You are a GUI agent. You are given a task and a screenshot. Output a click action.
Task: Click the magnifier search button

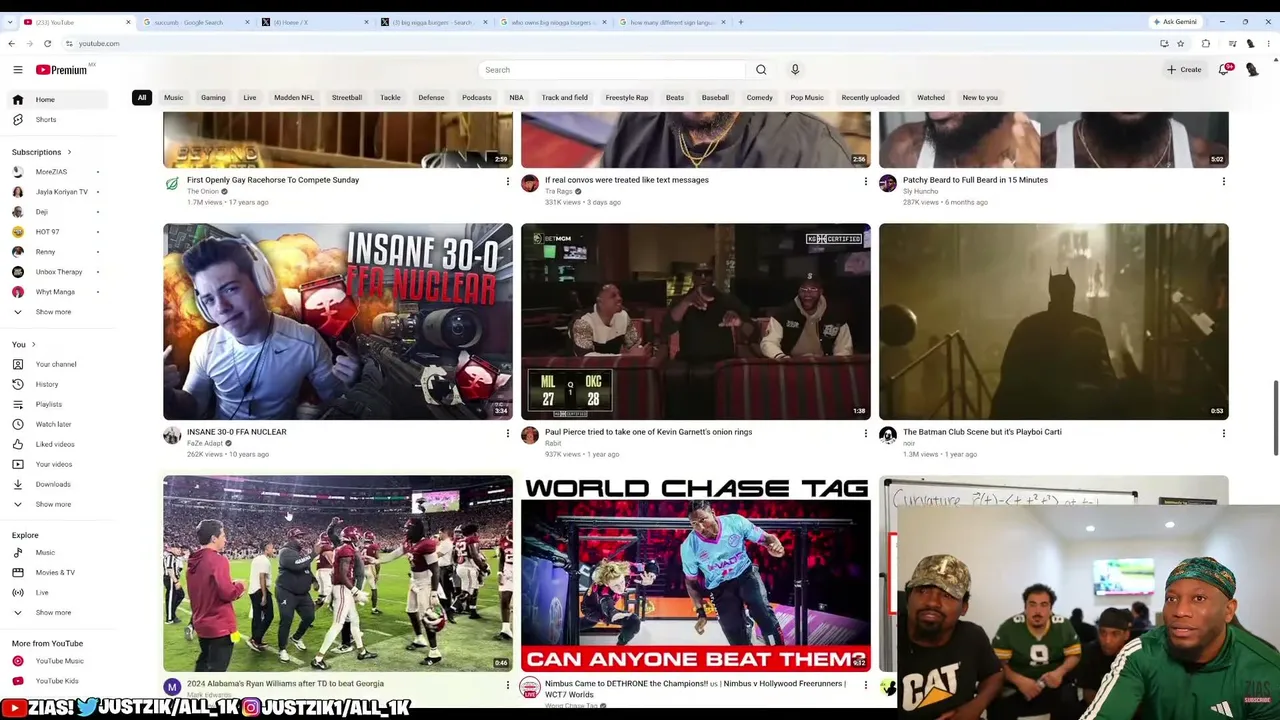click(761, 70)
